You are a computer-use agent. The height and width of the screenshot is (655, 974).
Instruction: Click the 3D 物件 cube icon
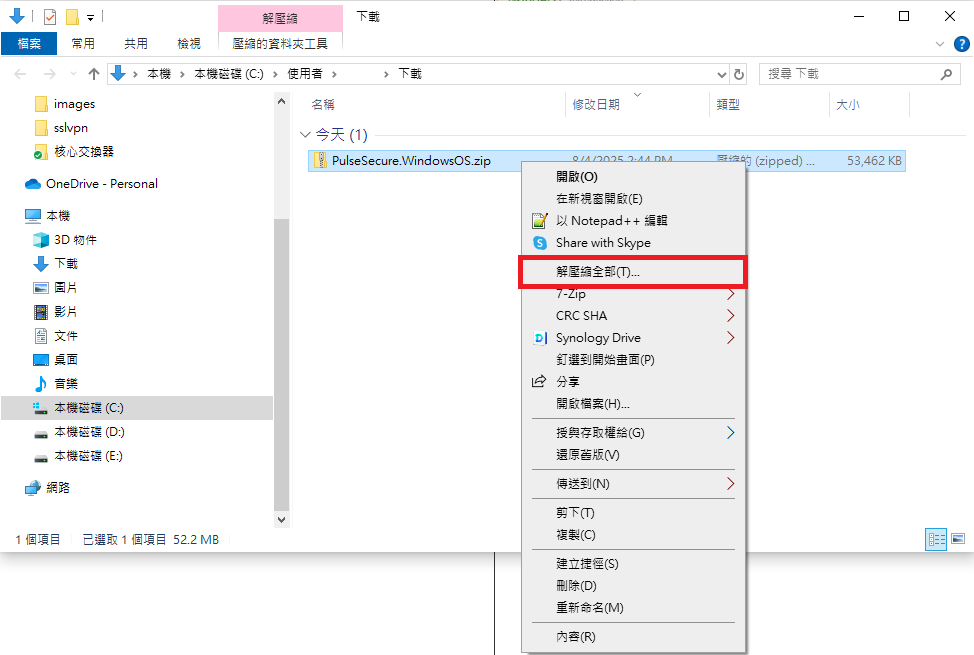(x=41, y=240)
